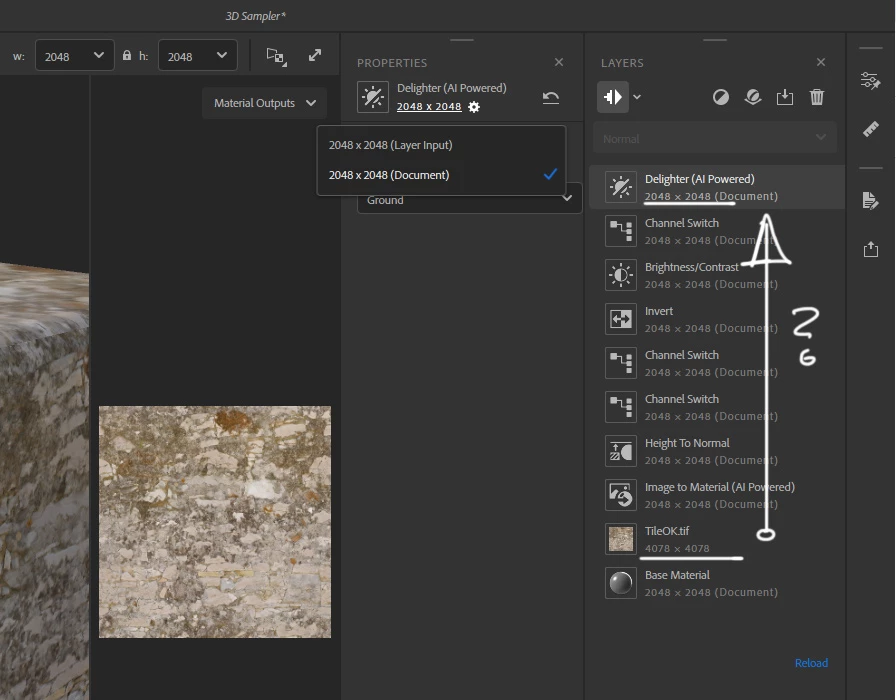This screenshot has height=700, width=896.
Task: Select Channel Switch layer directly below Invert
Action: click(717, 363)
